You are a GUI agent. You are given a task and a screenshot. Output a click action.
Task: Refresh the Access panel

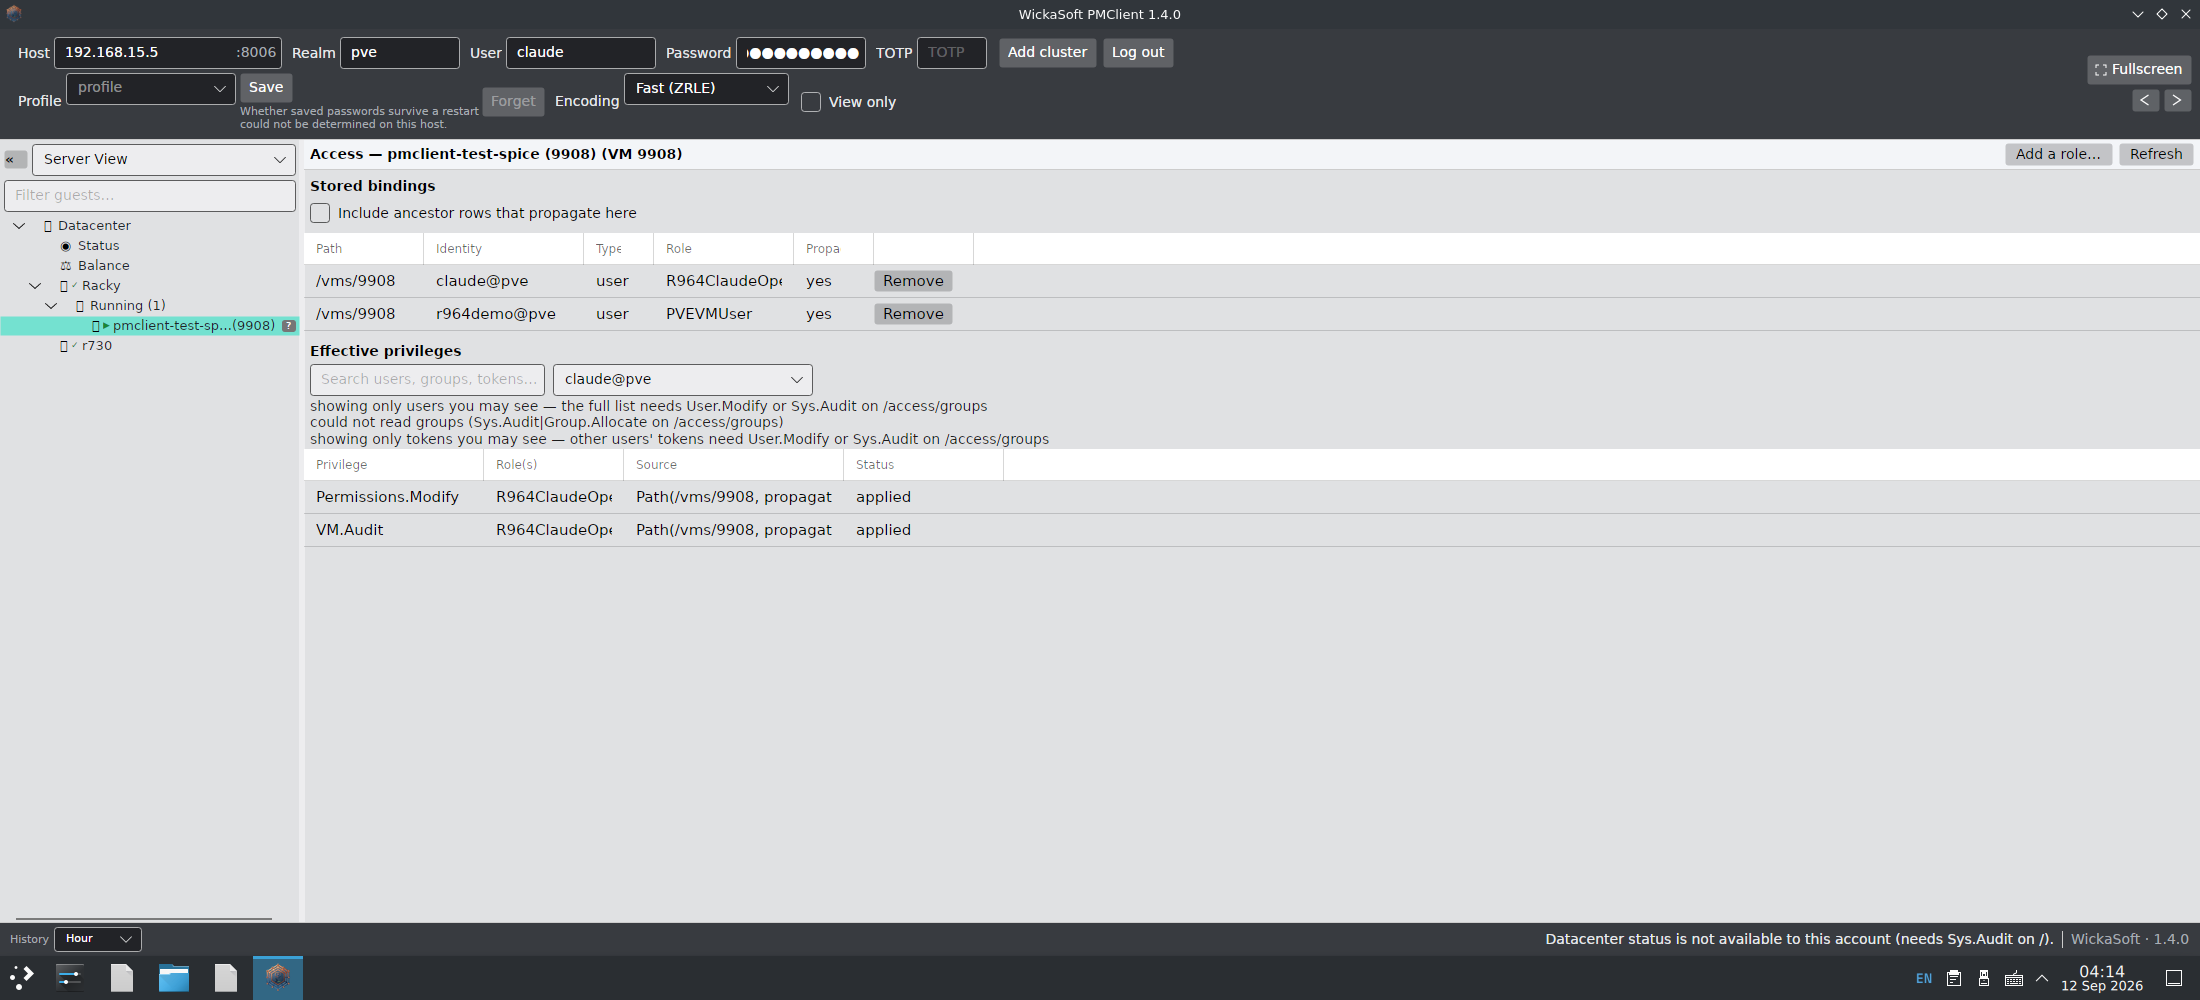tap(2156, 154)
